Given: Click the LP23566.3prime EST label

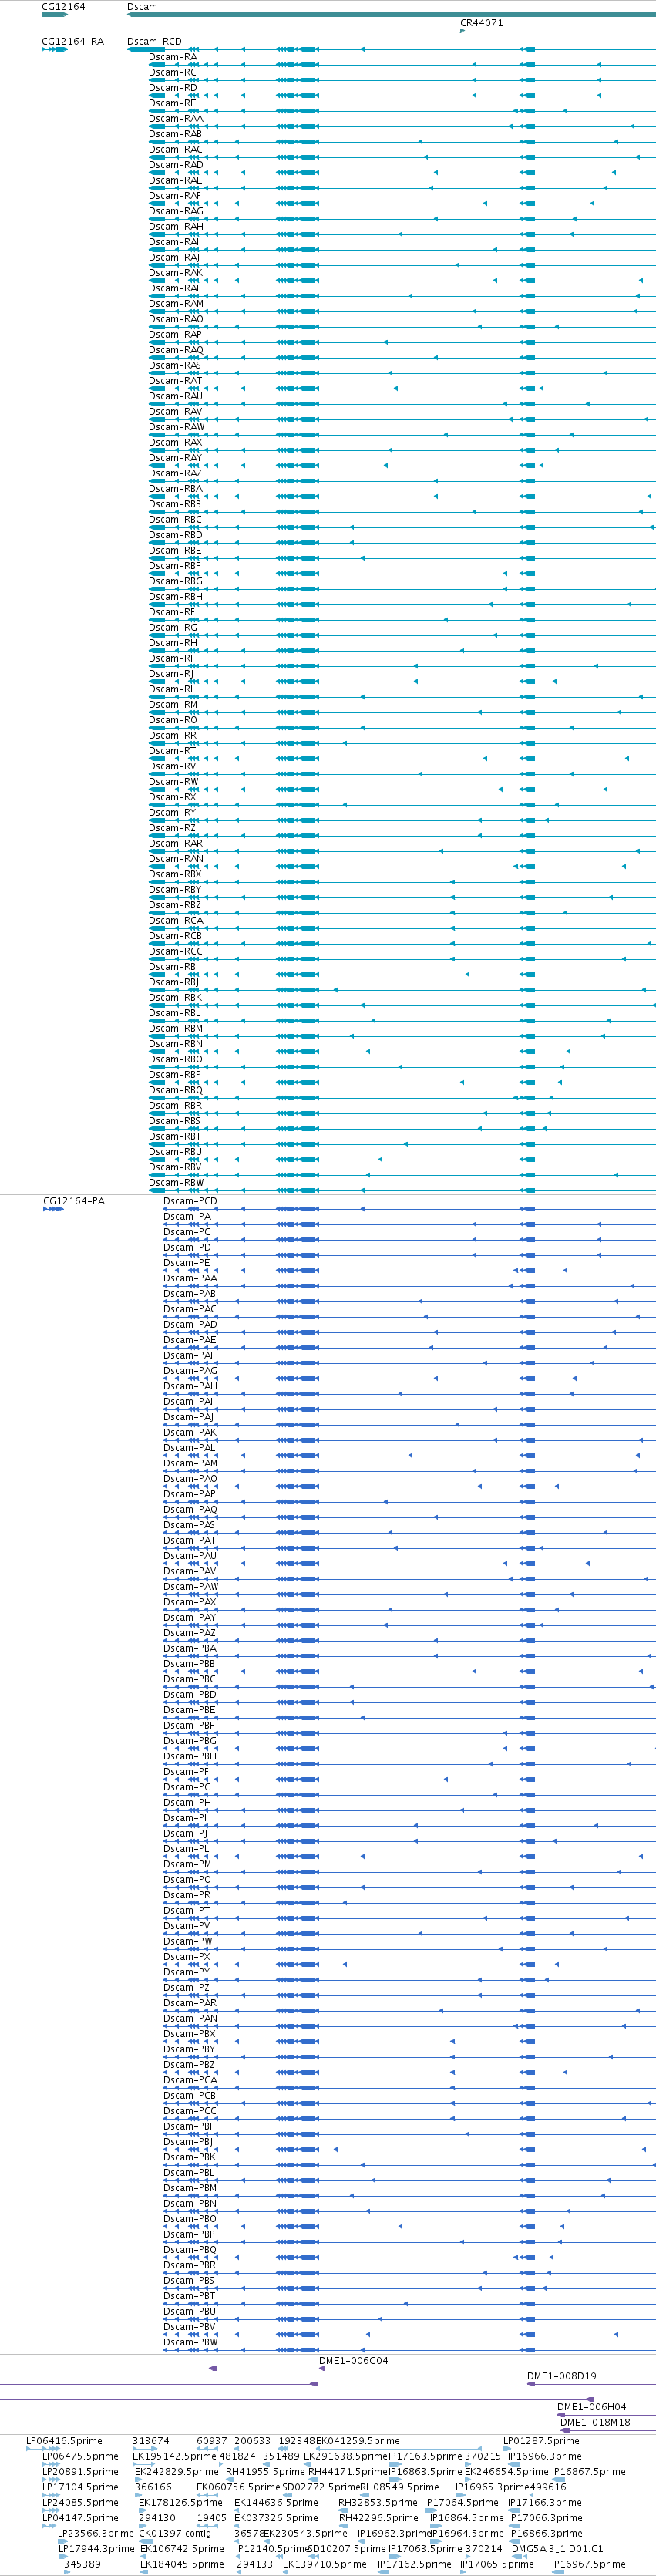Looking at the screenshot, I should pos(96,2533).
